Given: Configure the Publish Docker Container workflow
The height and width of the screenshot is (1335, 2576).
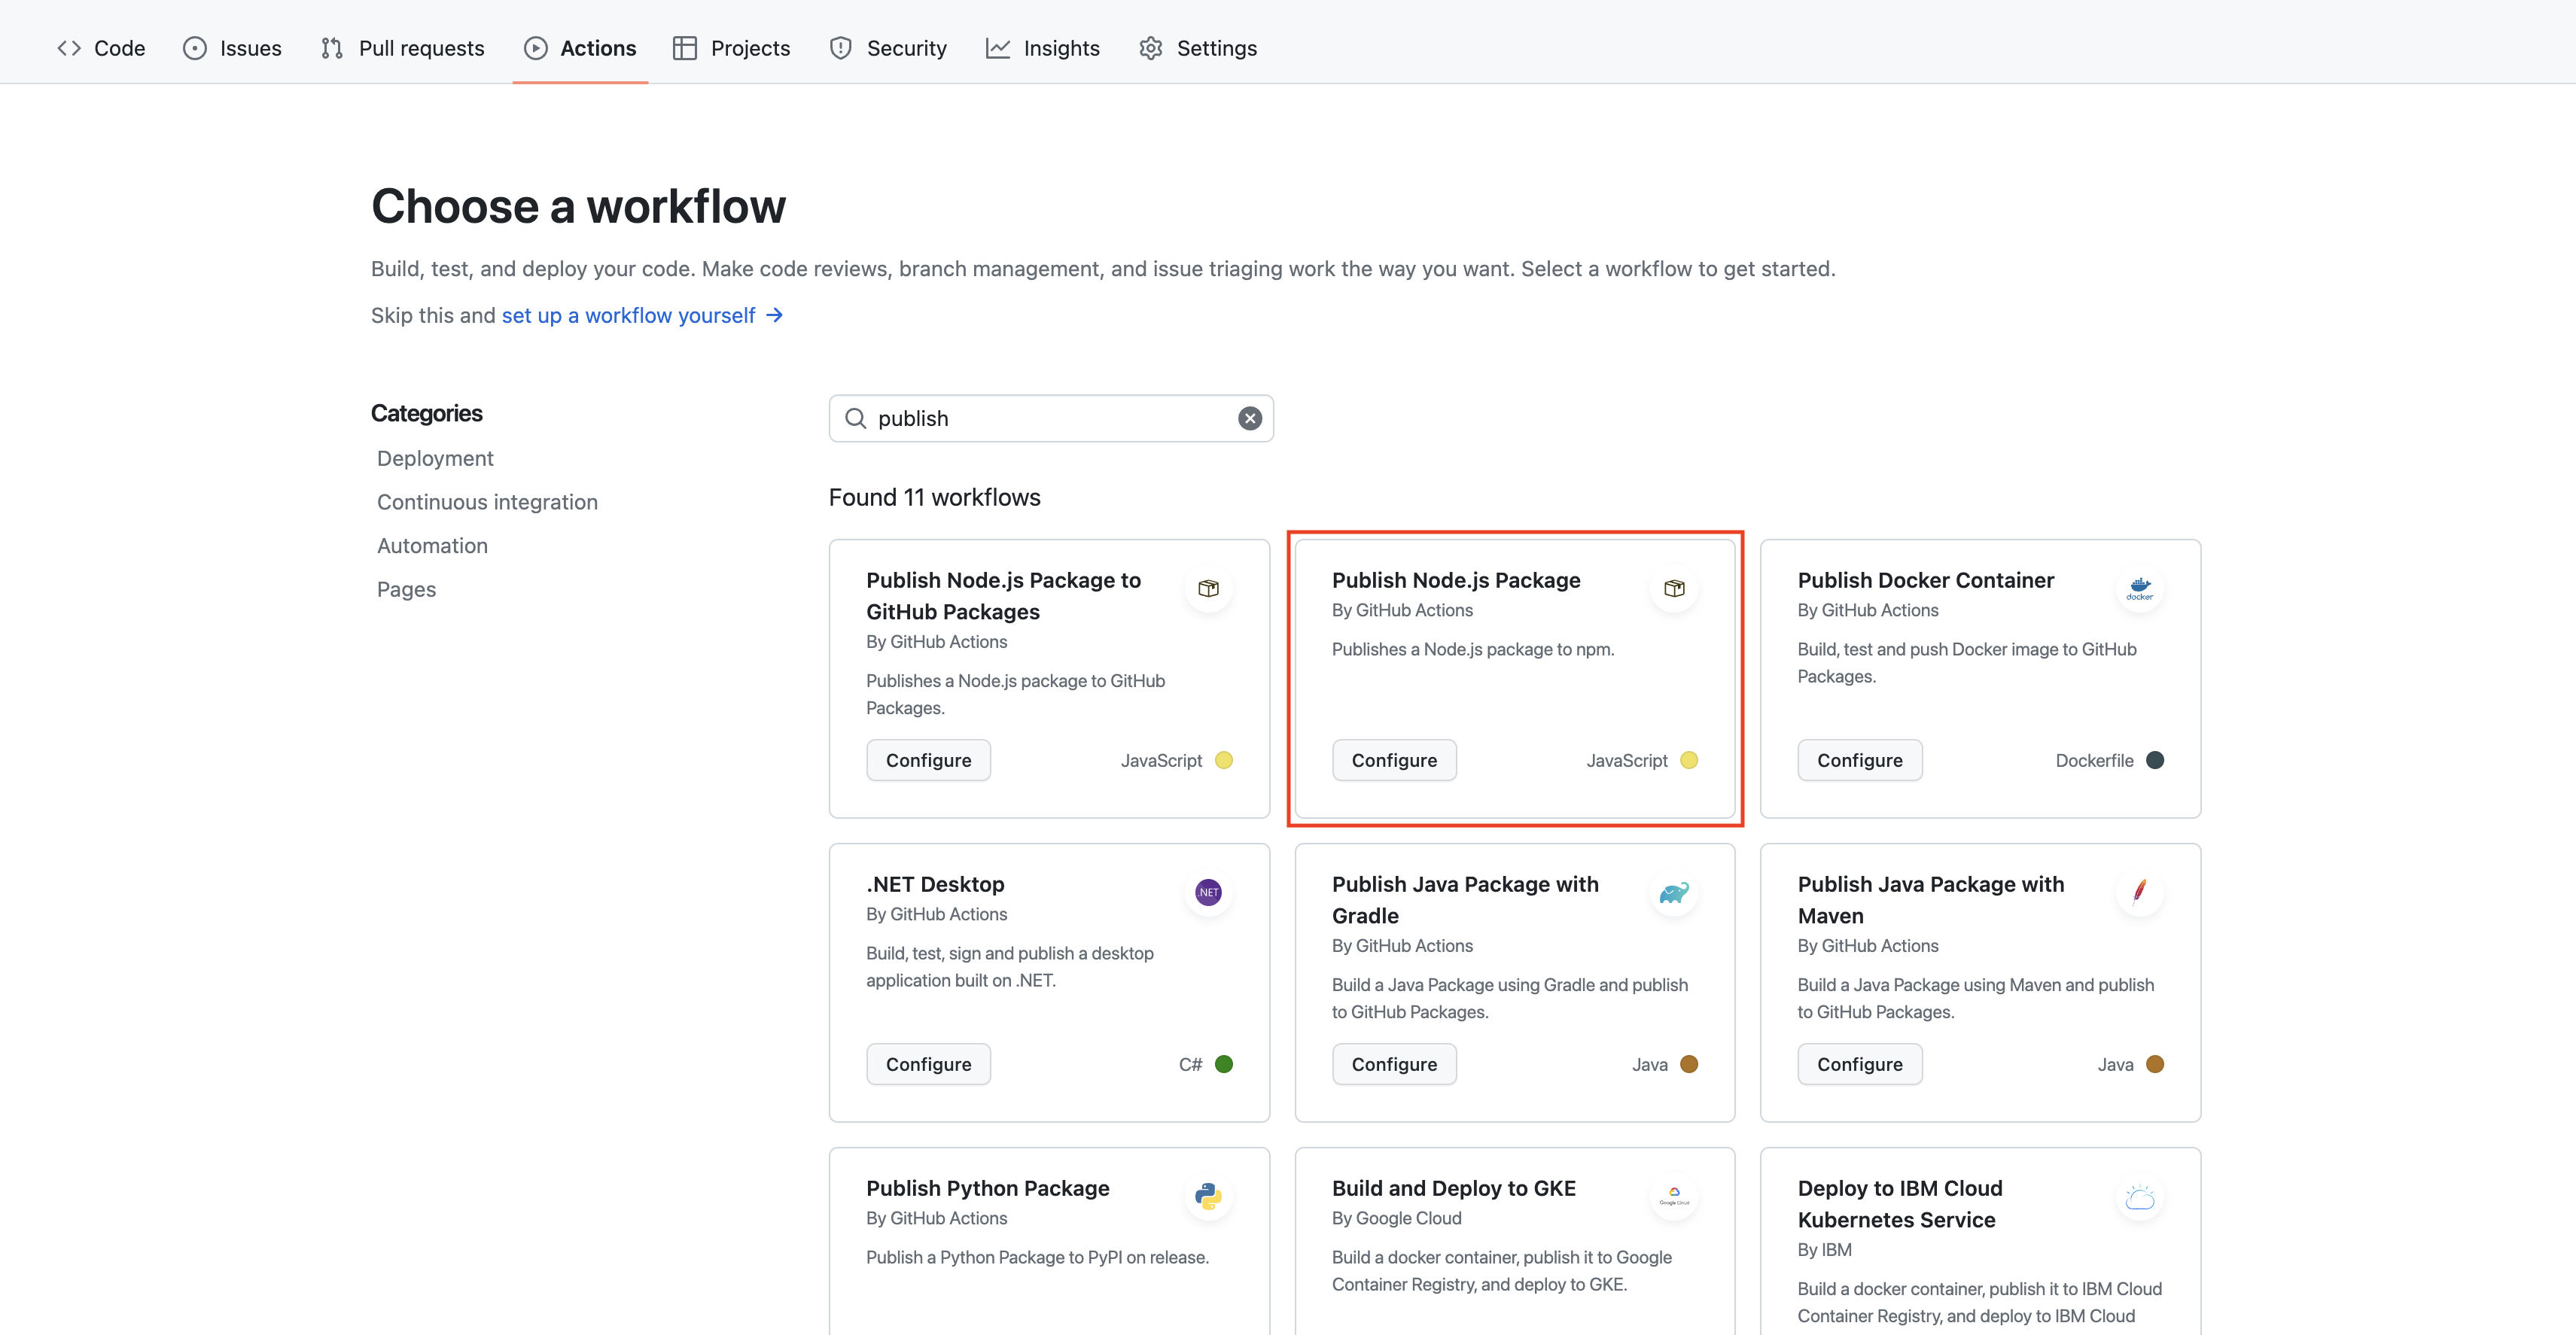Looking at the screenshot, I should (x=1859, y=760).
